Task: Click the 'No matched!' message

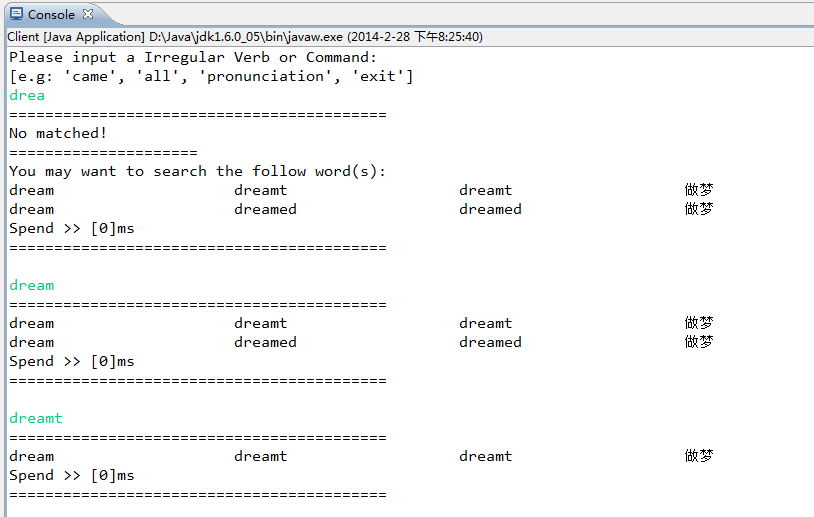Action: [58, 133]
